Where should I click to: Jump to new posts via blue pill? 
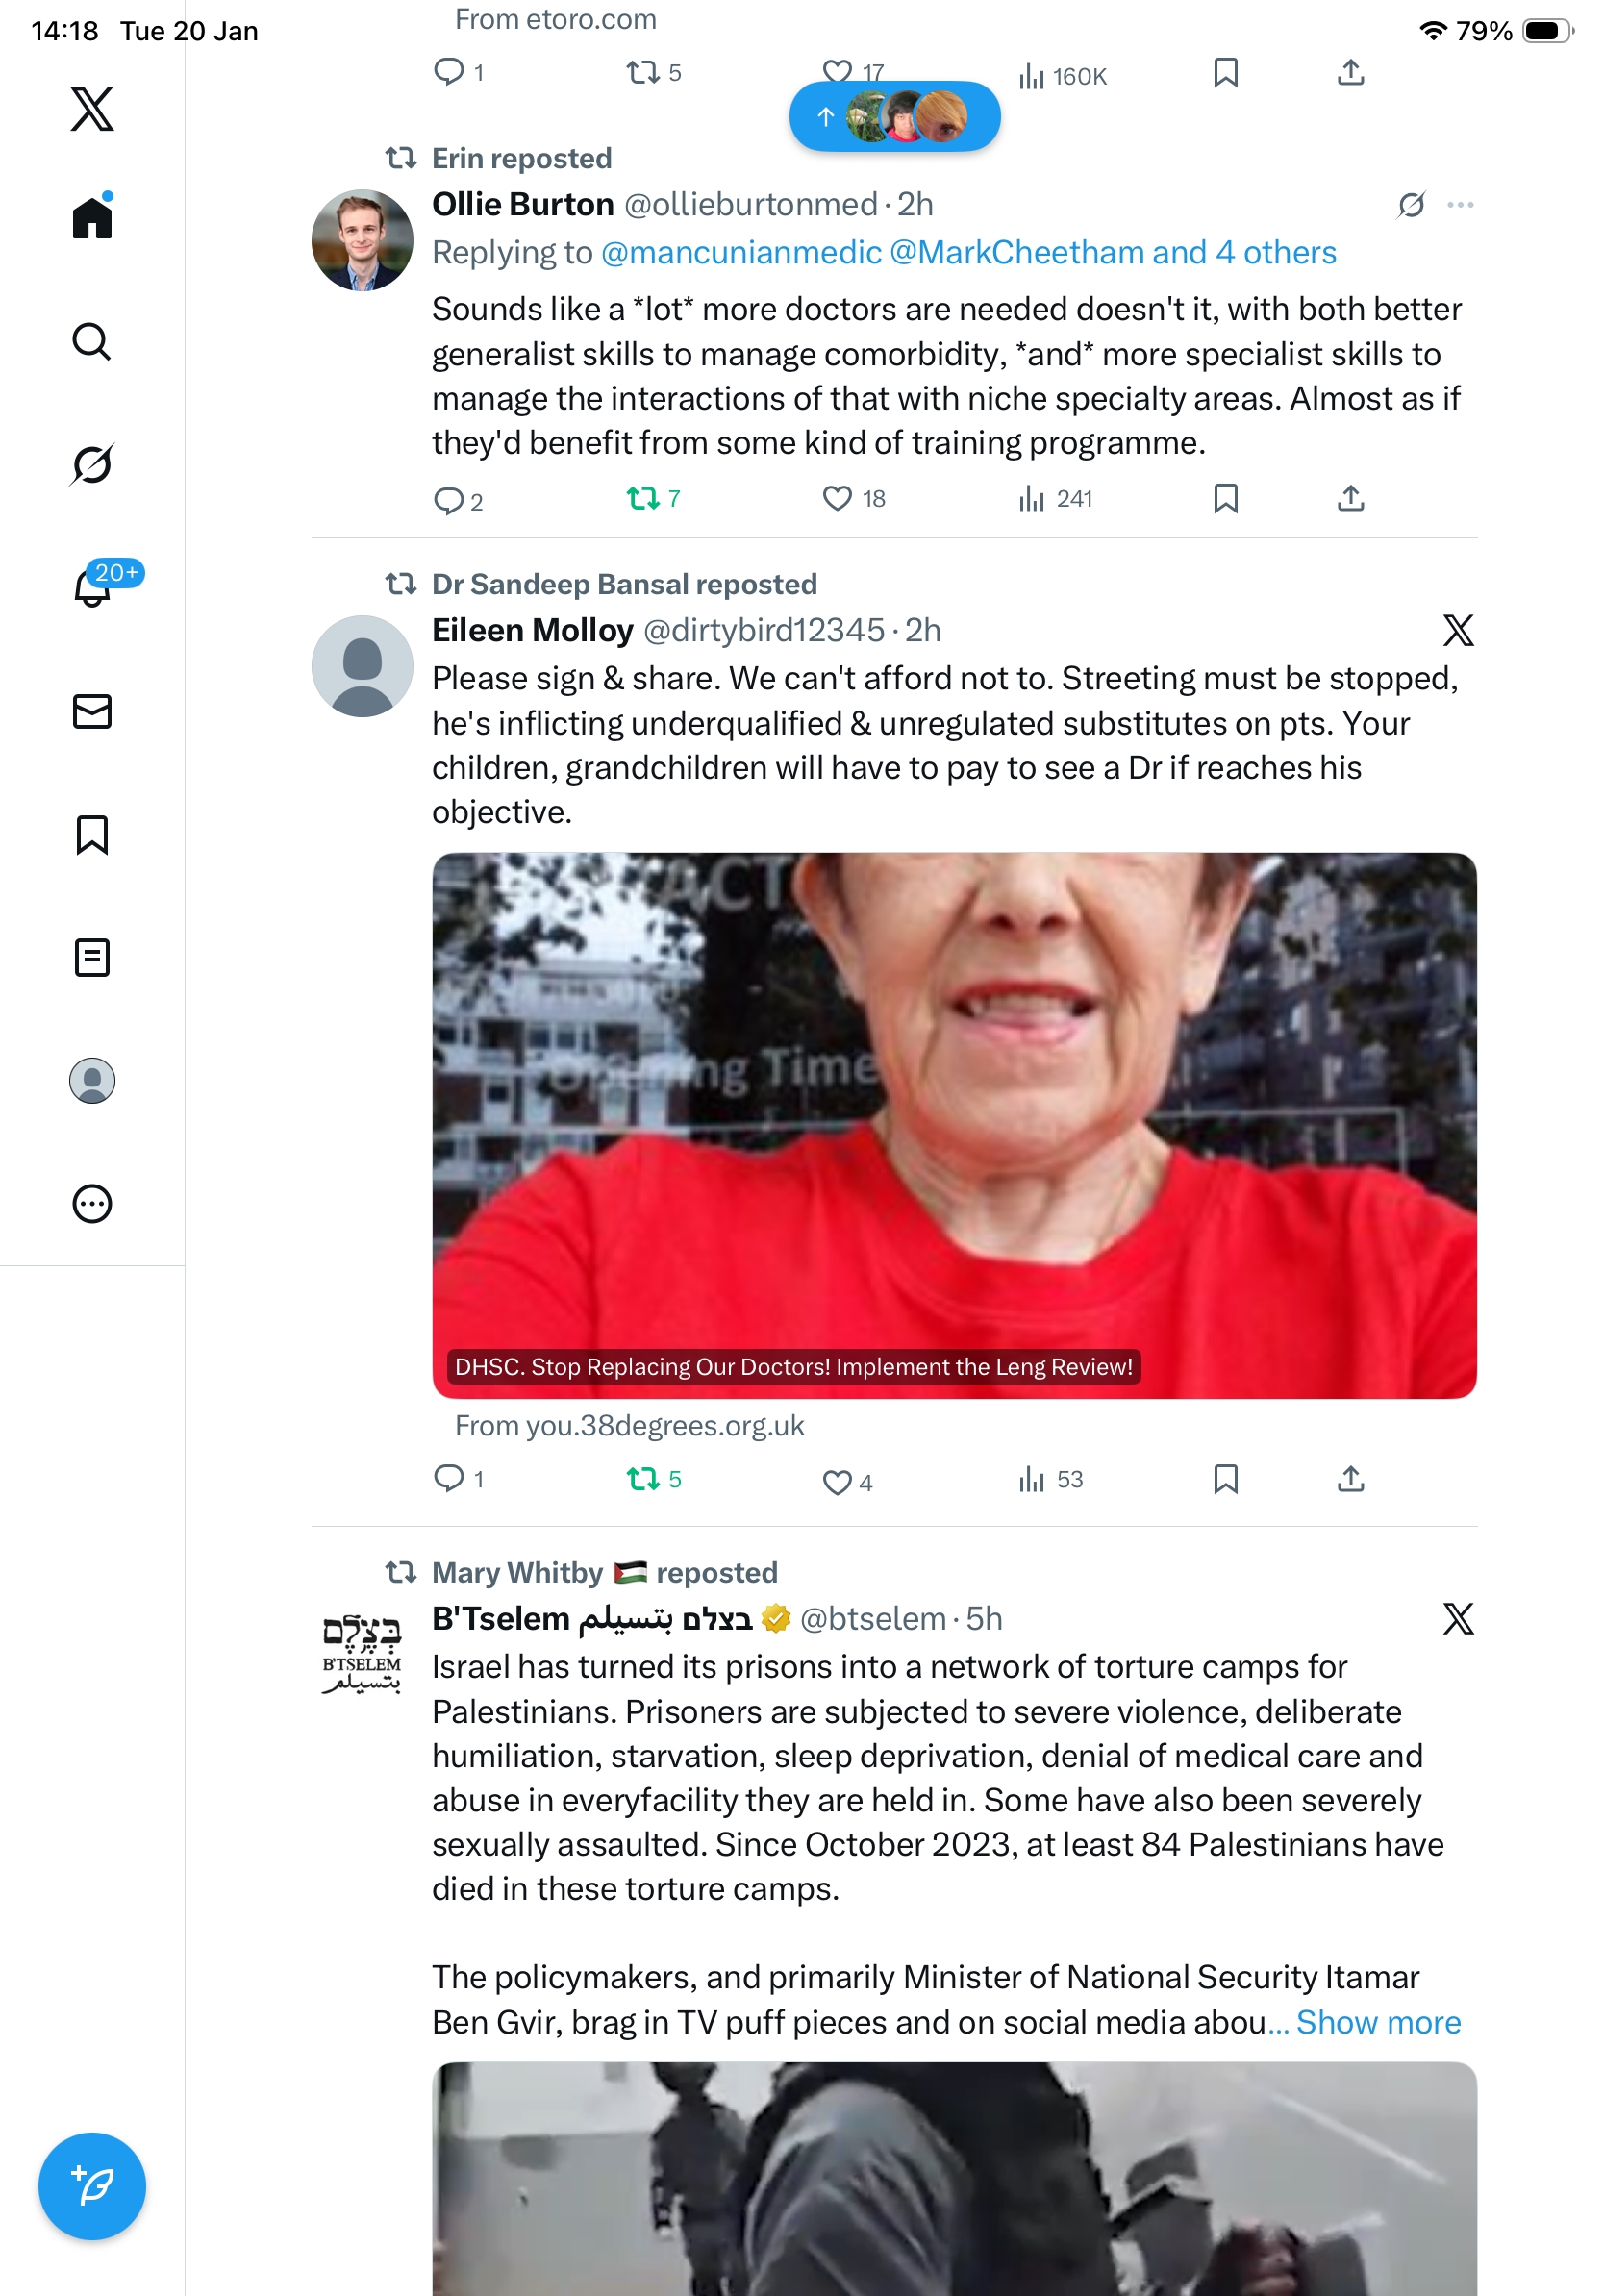(x=894, y=117)
